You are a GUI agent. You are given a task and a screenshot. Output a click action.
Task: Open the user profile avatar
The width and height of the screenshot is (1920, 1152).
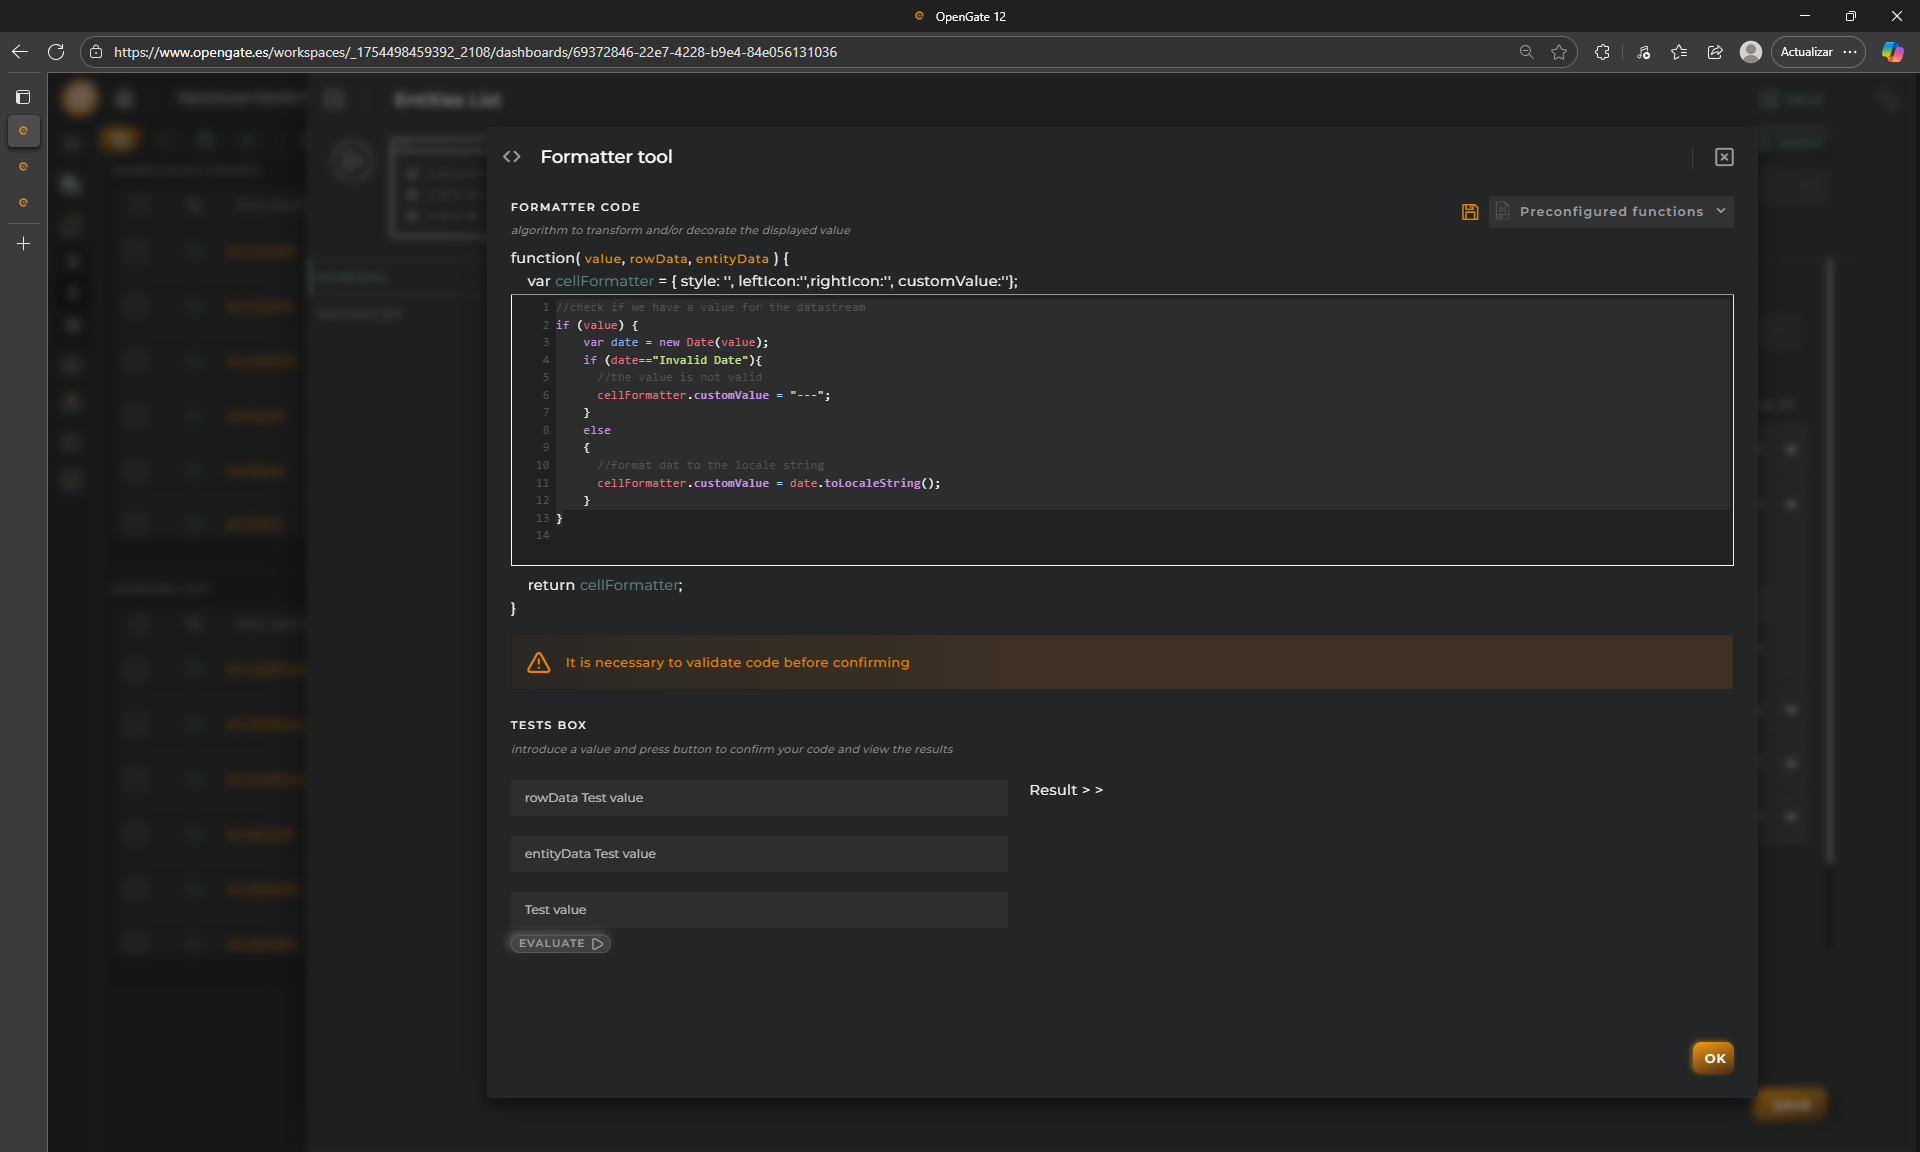coord(1750,52)
